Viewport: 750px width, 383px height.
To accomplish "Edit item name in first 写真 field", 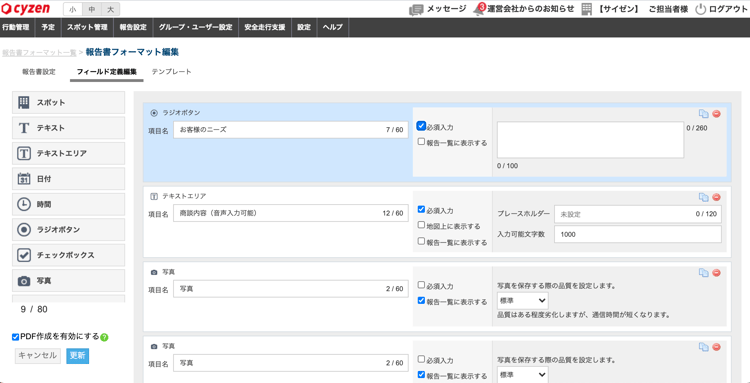I will (291, 289).
